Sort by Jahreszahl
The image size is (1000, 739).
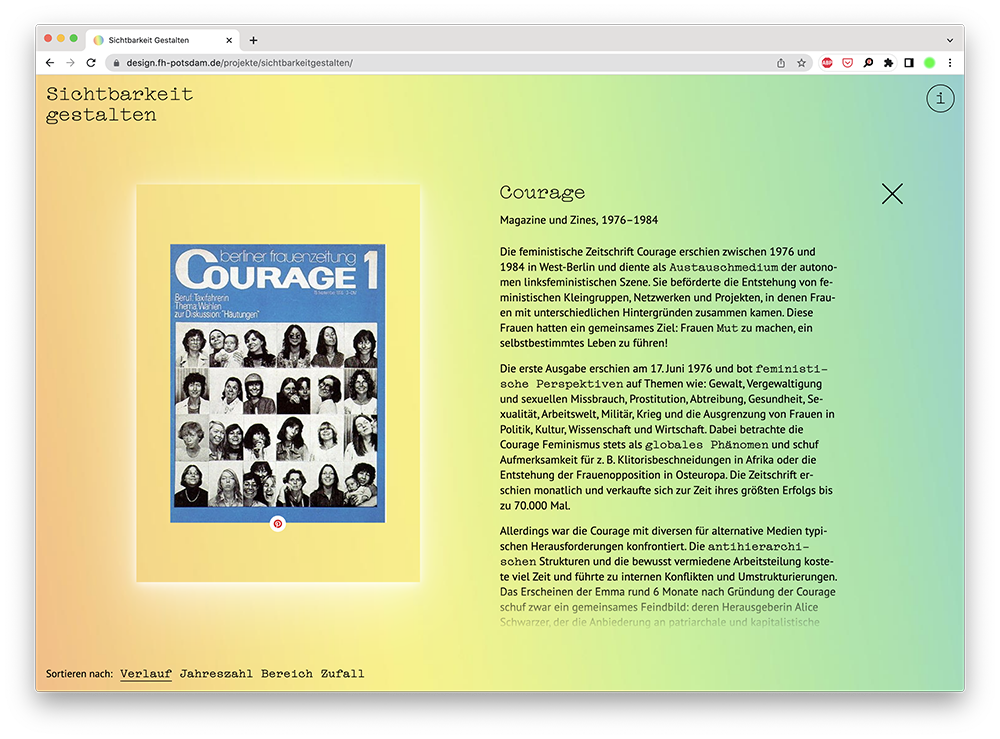click(x=216, y=674)
